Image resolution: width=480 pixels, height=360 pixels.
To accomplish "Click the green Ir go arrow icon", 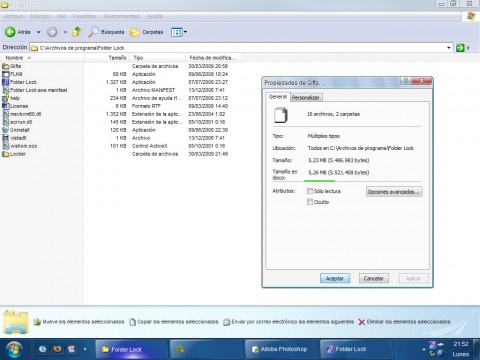I will pyautogui.click(x=460, y=48).
